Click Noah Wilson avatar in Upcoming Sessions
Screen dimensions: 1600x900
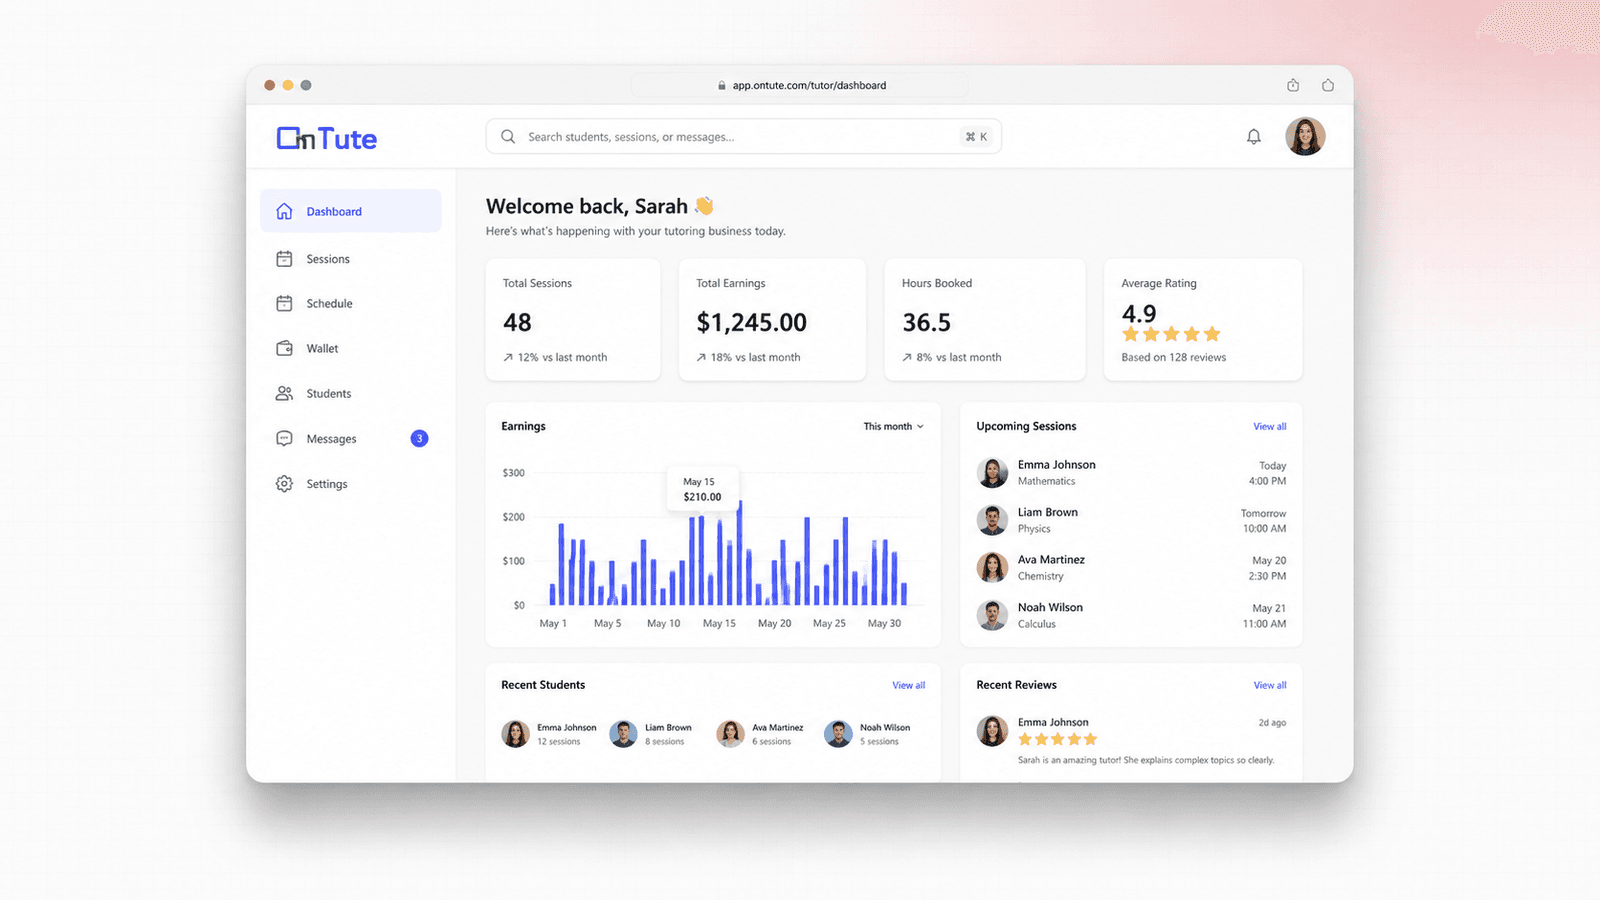pos(992,615)
